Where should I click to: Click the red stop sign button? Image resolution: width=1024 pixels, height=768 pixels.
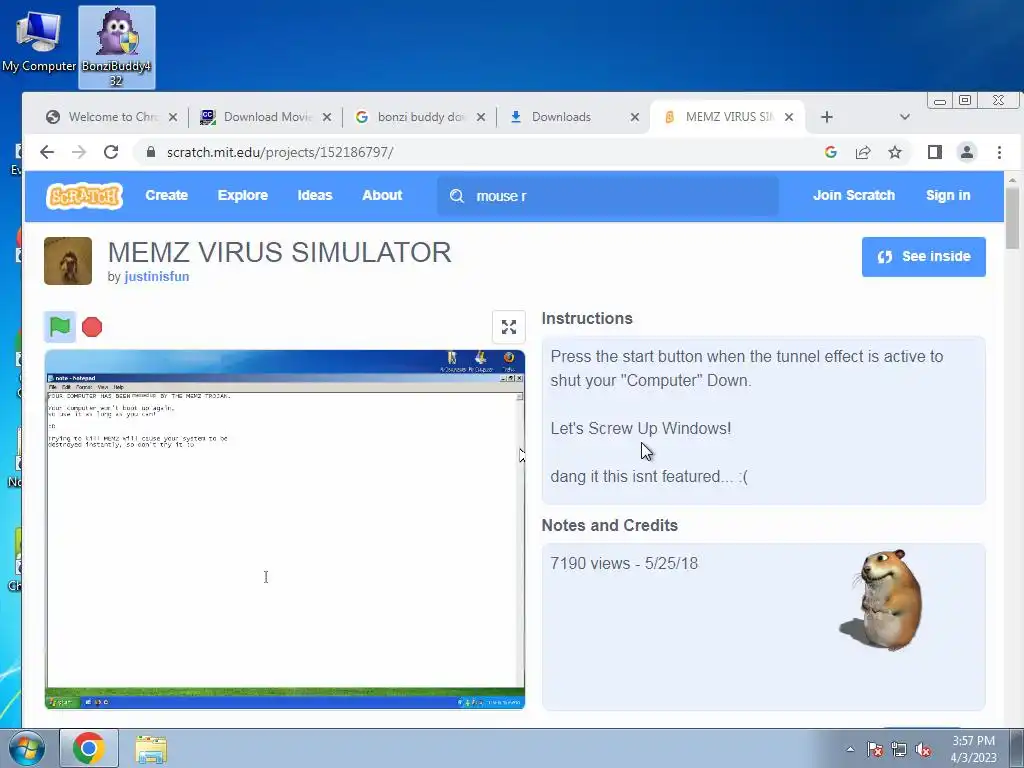92,327
